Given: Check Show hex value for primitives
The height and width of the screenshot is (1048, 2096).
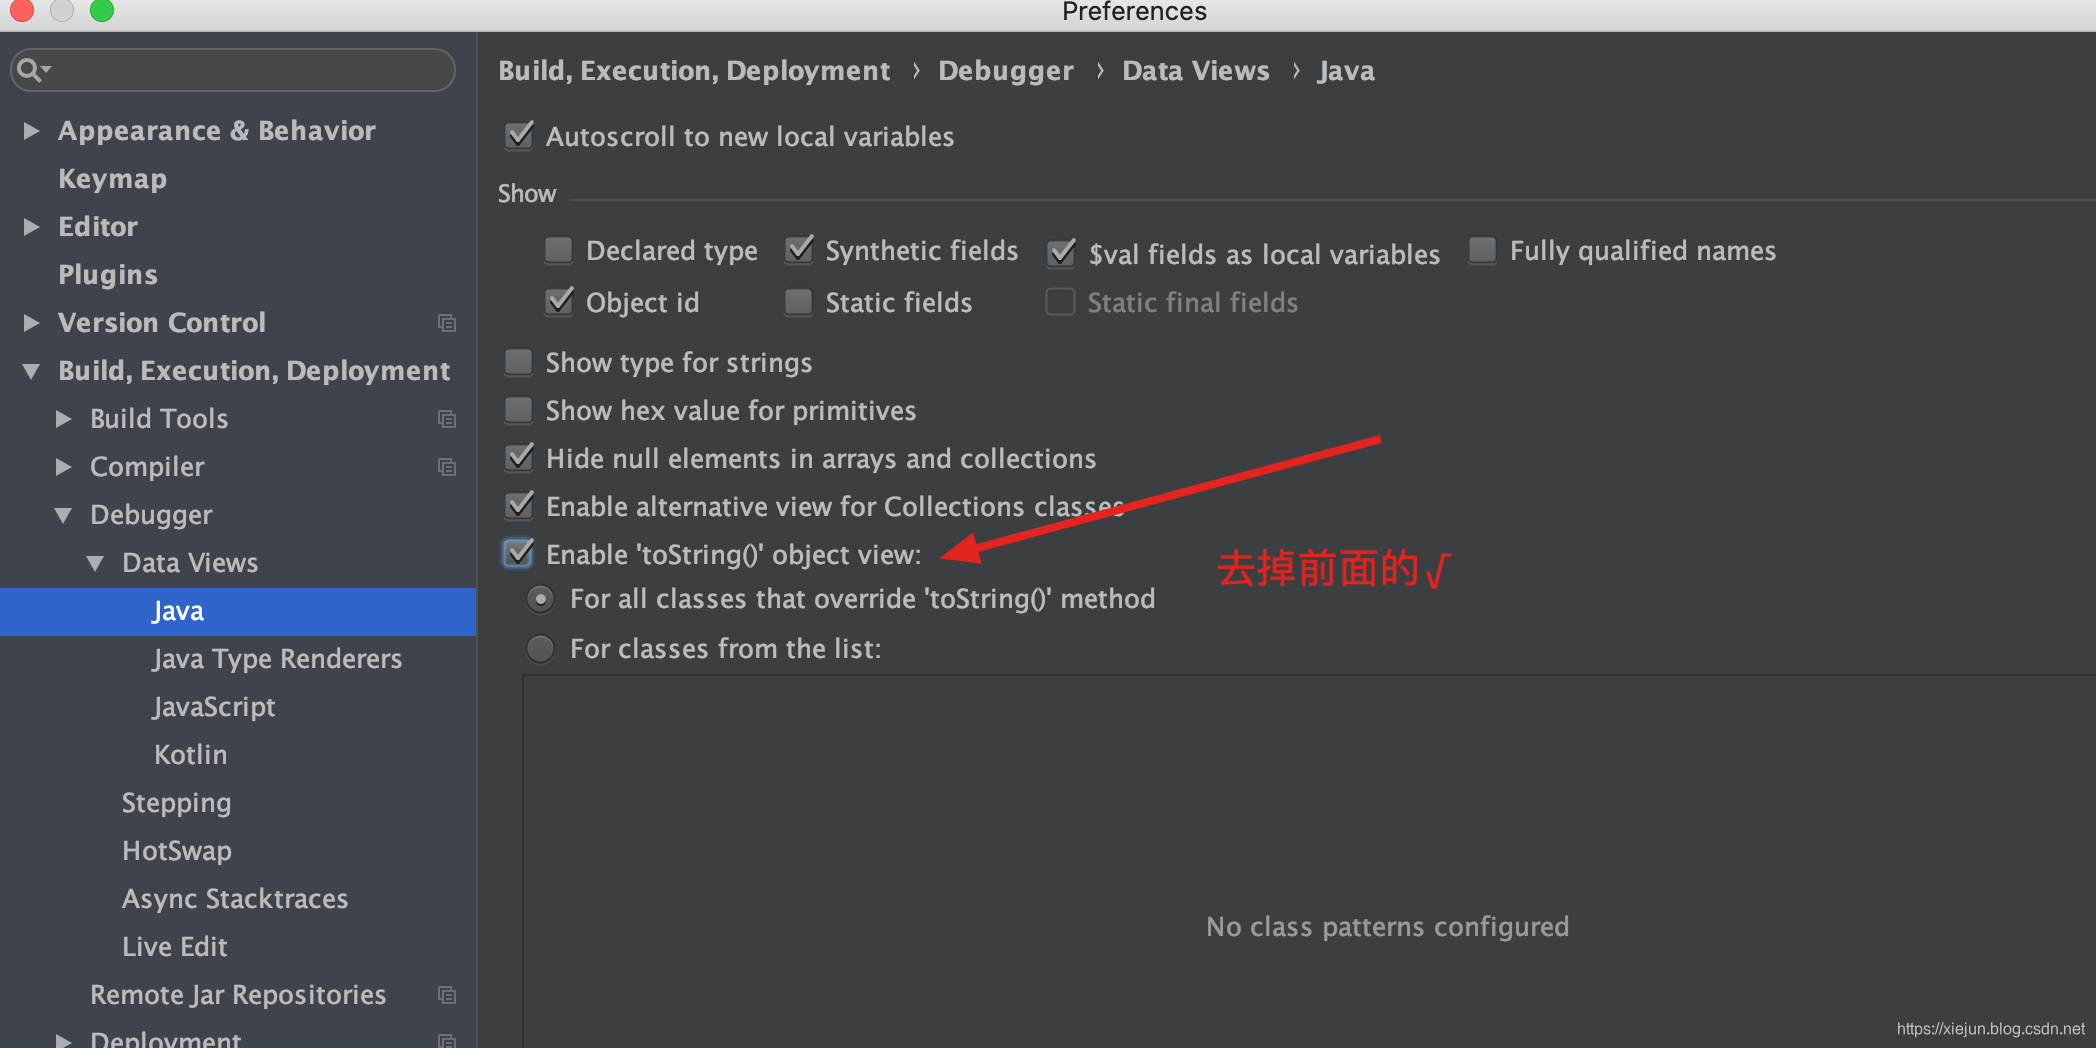Looking at the screenshot, I should click(518, 410).
